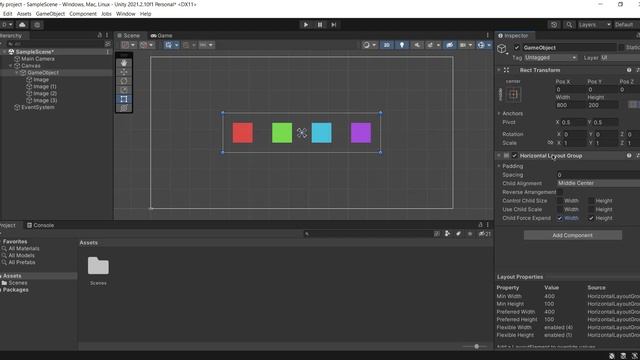Image resolution: width=640 pixels, height=360 pixels.
Task: Open the GameObject menu
Action: [x=50, y=13]
